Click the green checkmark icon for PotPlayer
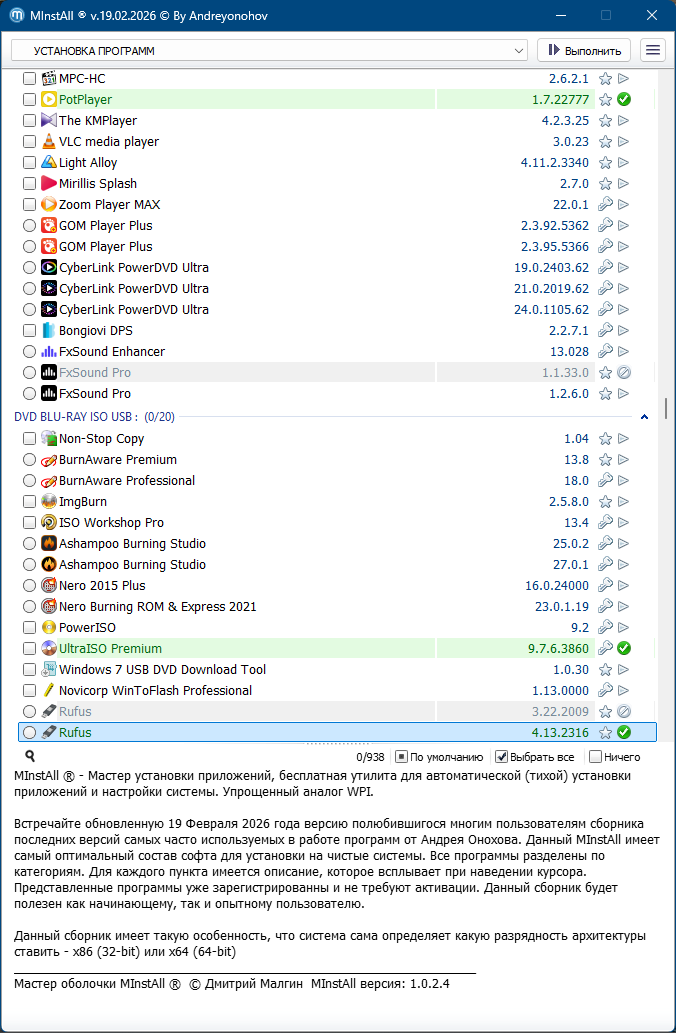The width and height of the screenshot is (676, 1033). (623, 100)
